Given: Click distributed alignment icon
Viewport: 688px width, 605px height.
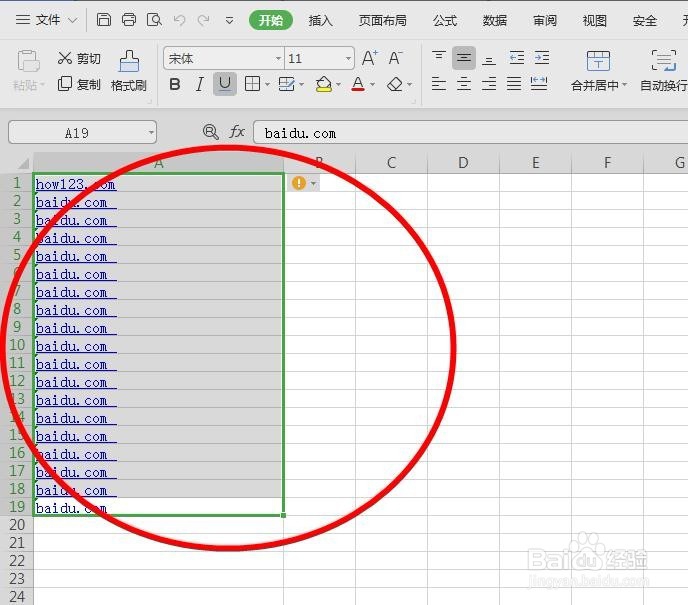Looking at the screenshot, I should (539, 83).
